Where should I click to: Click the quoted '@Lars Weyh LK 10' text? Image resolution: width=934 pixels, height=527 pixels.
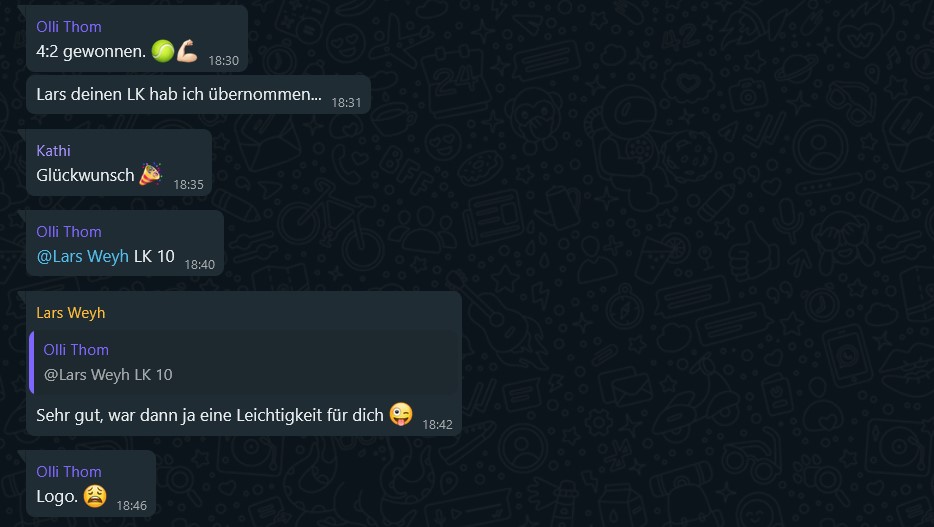[108, 375]
